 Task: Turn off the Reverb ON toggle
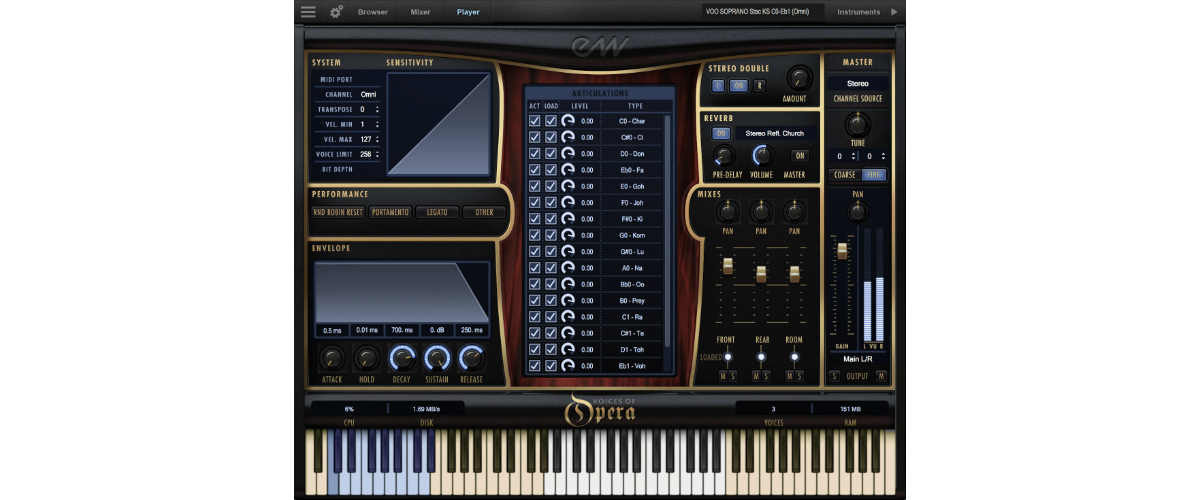[x=720, y=133]
